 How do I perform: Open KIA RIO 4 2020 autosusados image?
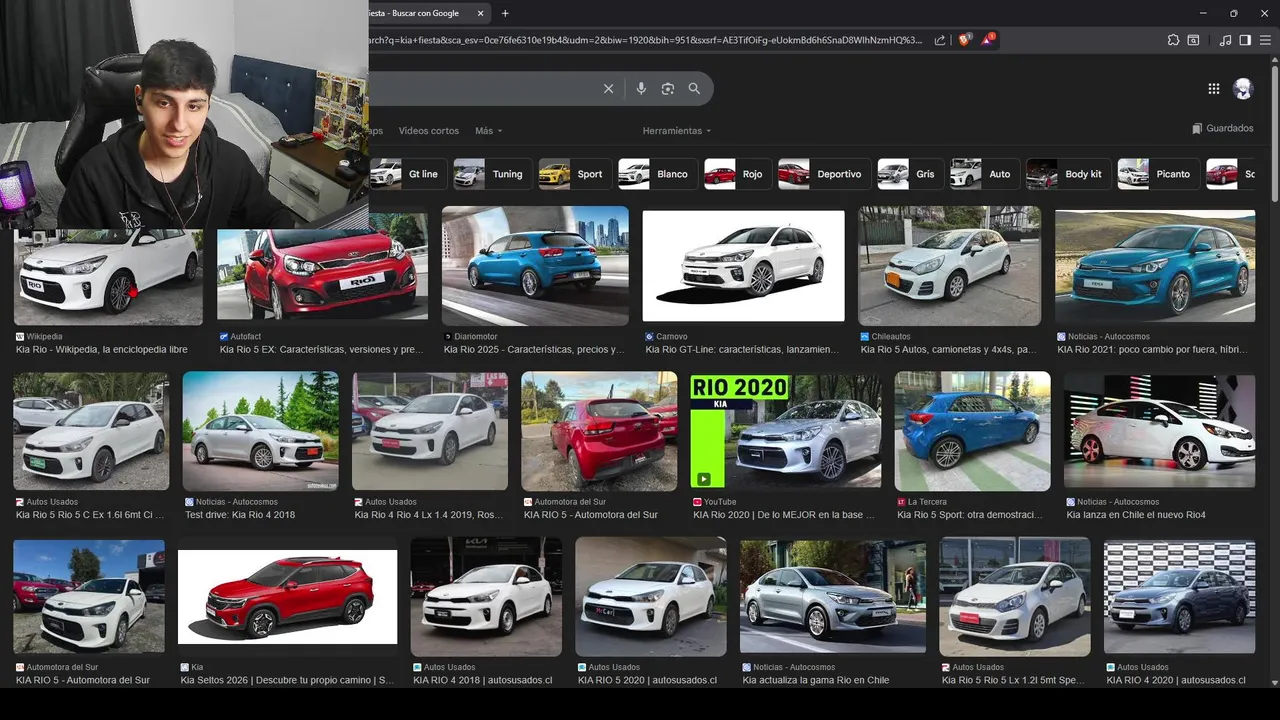(1179, 597)
